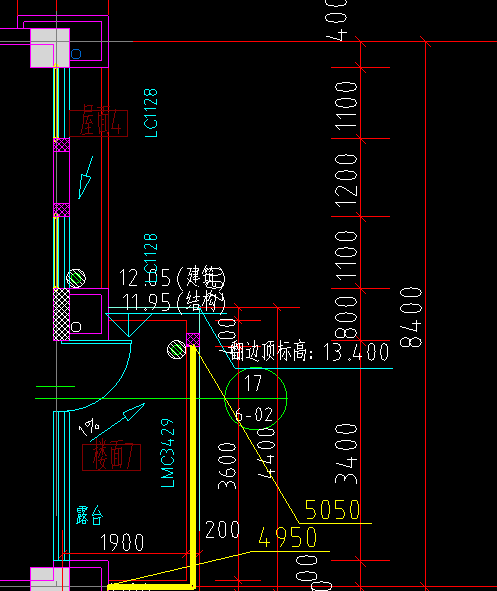Select the red 屋面4 label
The height and width of the screenshot is (591, 497).
(x=99, y=123)
